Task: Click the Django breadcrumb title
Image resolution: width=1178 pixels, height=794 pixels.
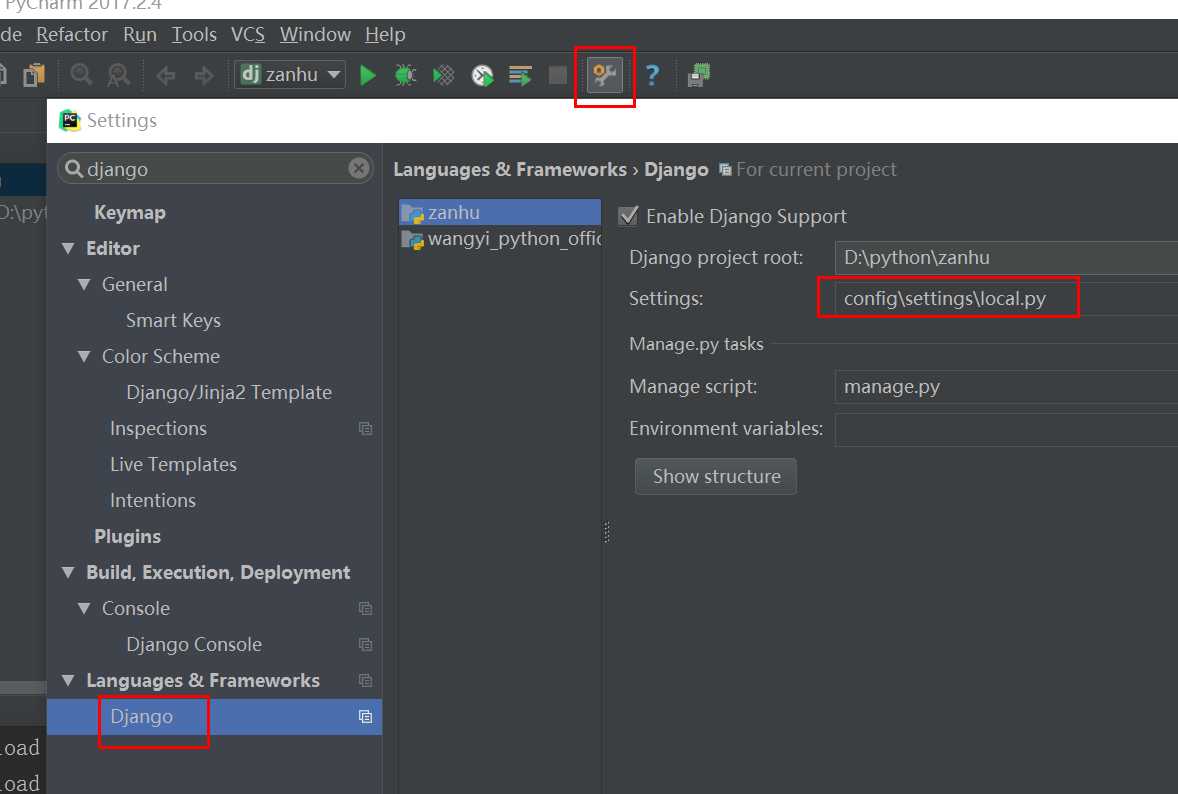Action: pyautogui.click(x=676, y=170)
